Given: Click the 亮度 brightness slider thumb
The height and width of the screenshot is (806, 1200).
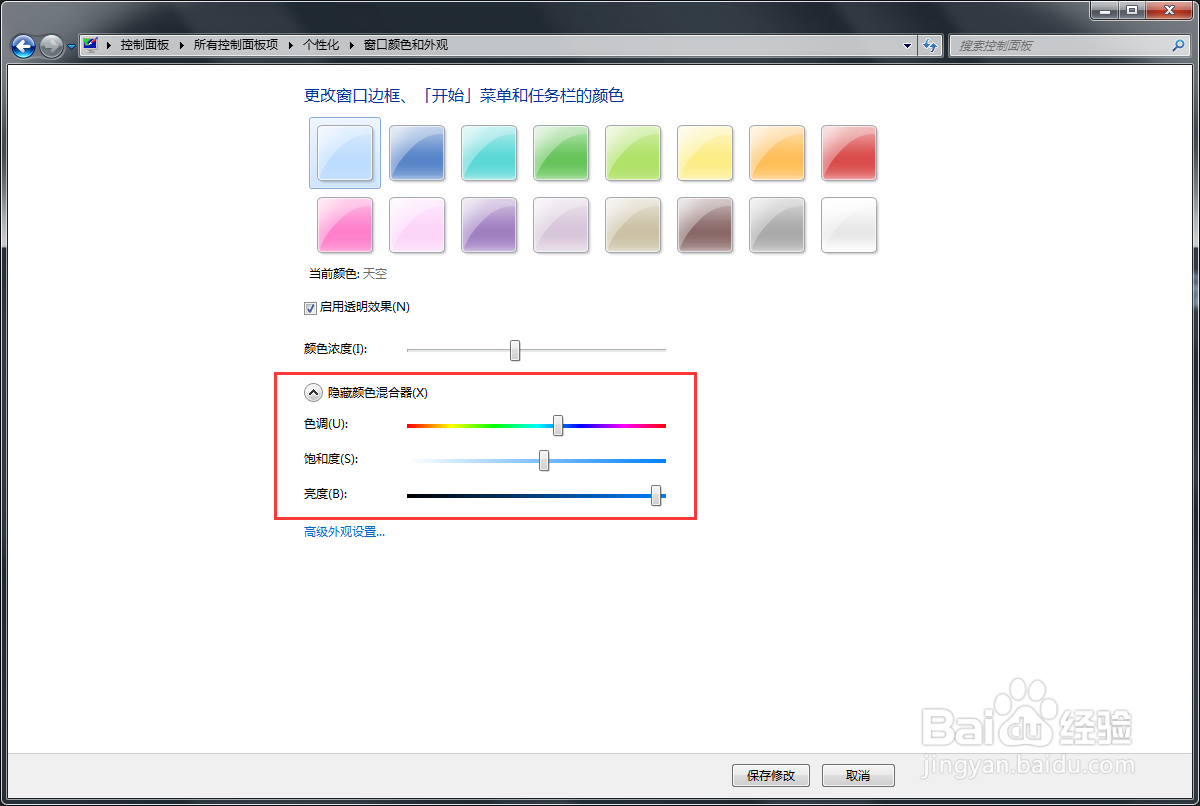Looking at the screenshot, I should click(x=656, y=495).
